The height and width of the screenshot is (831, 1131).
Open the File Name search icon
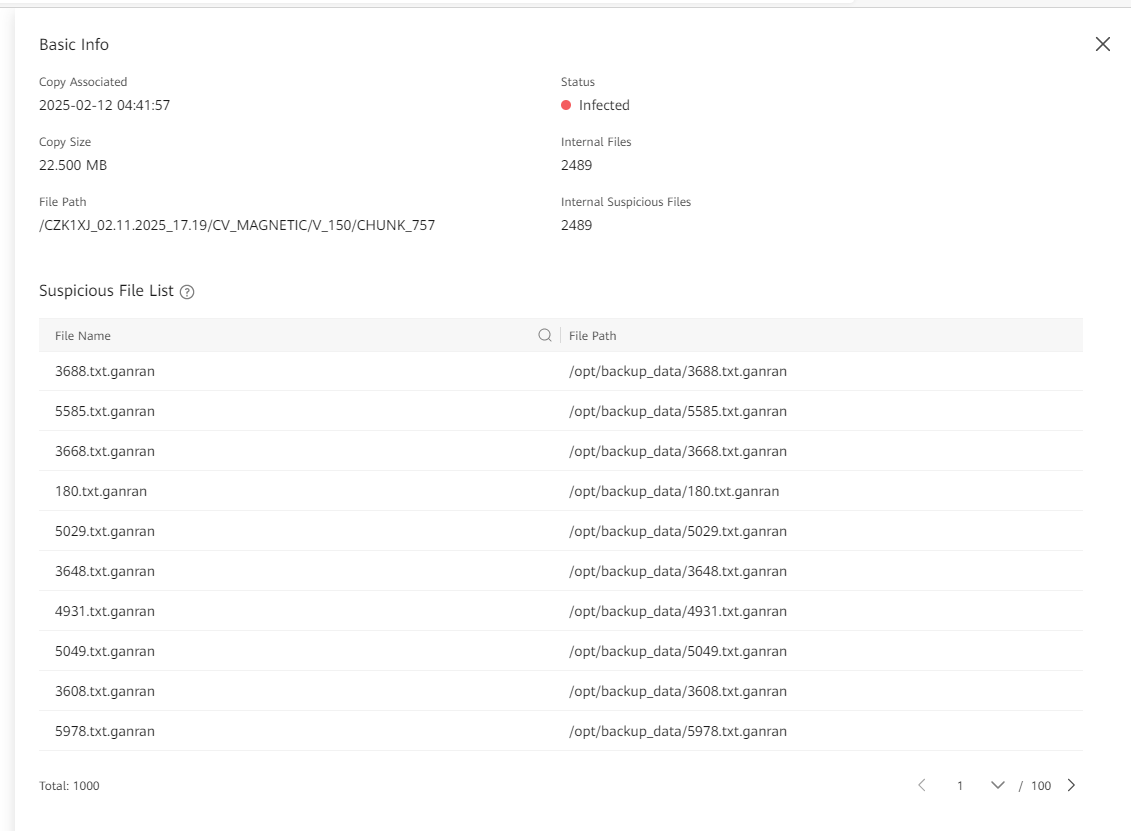click(545, 335)
